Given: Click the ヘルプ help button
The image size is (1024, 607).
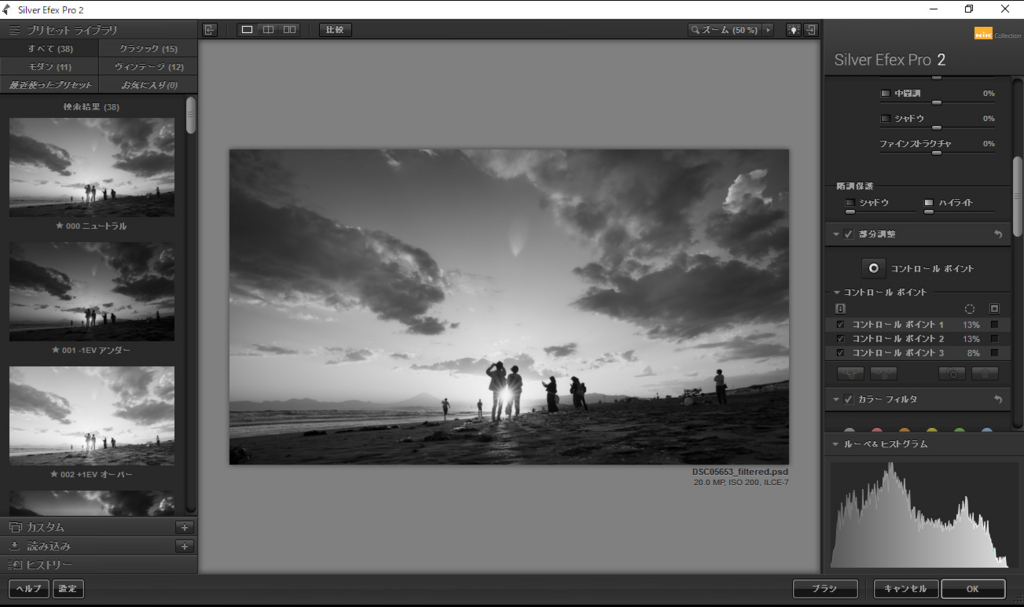Looking at the screenshot, I should pyautogui.click(x=29, y=589).
